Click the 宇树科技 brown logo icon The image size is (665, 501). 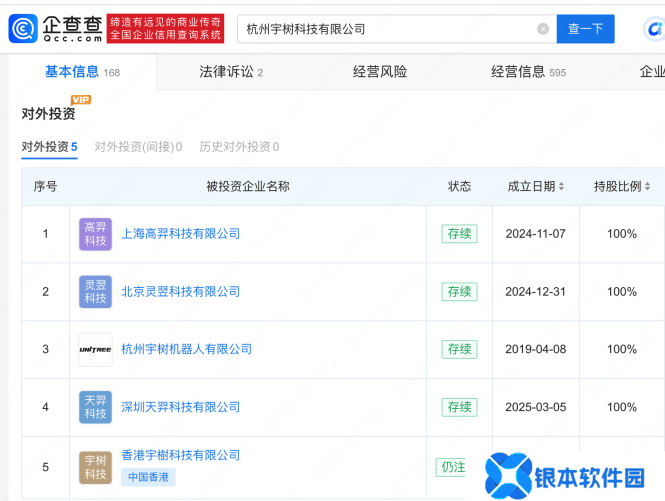(95, 466)
